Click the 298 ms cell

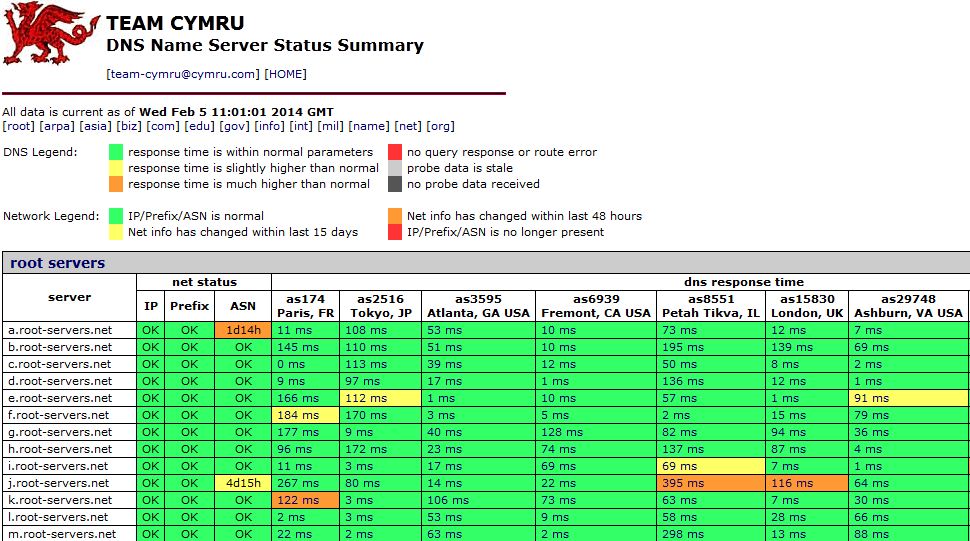click(711, 534)
